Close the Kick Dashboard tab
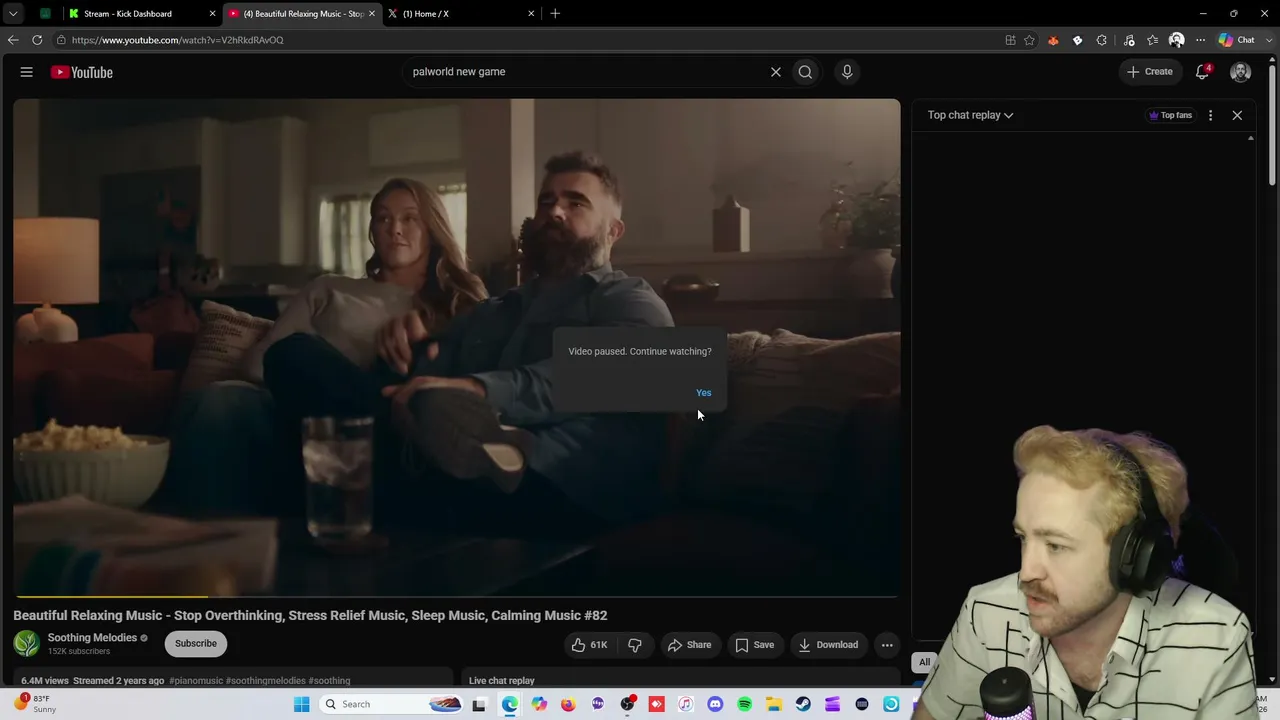The width and height of the screenshot is (1280, 720). point(212,14)
